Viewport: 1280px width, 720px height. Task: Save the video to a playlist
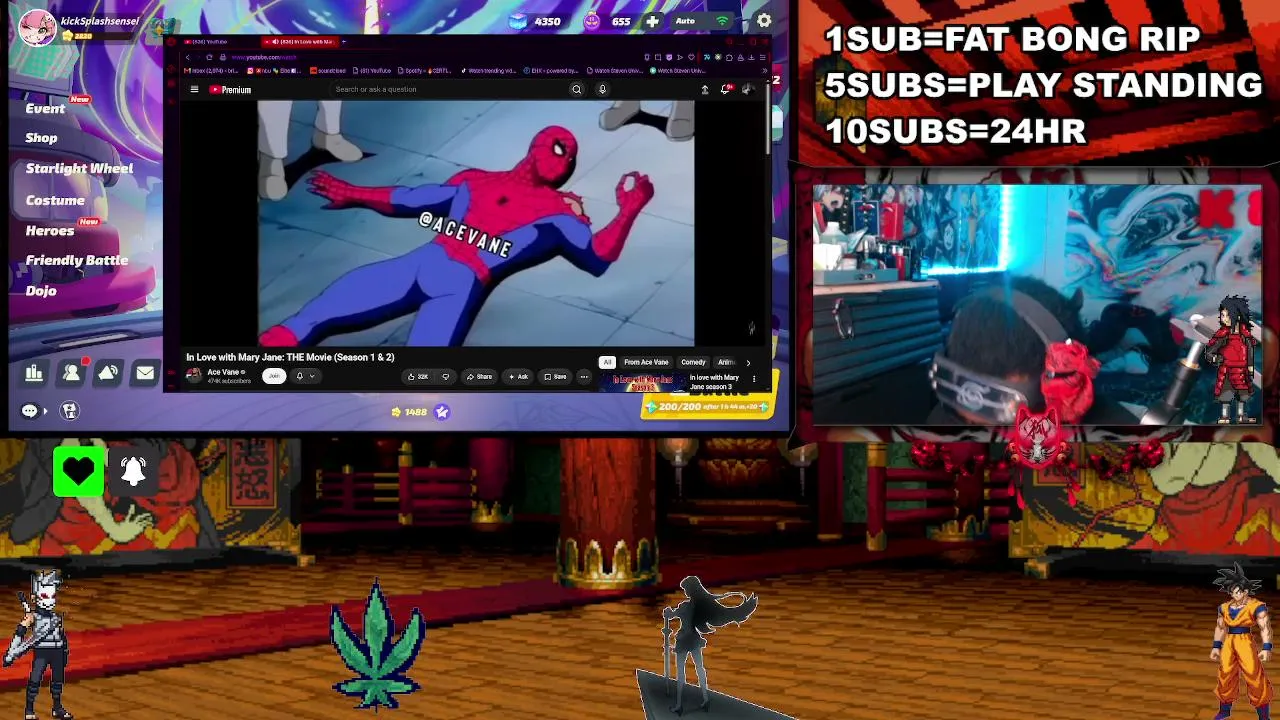[555, 377]
